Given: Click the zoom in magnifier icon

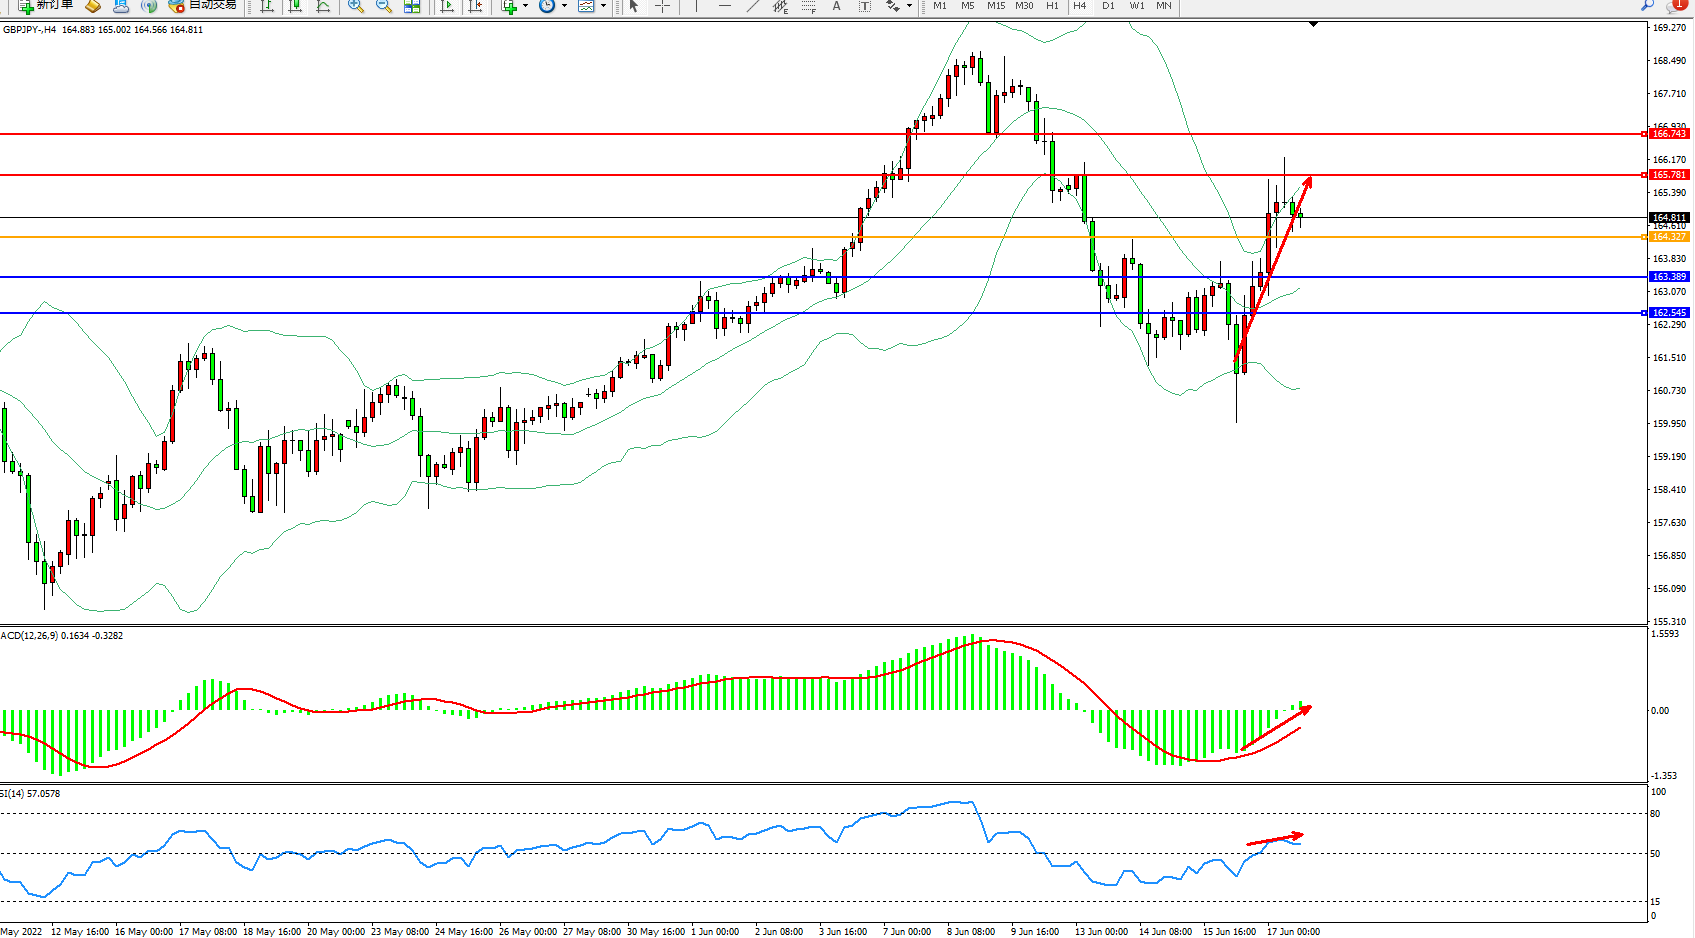Looking at the screenshot, I should (355, 6).
